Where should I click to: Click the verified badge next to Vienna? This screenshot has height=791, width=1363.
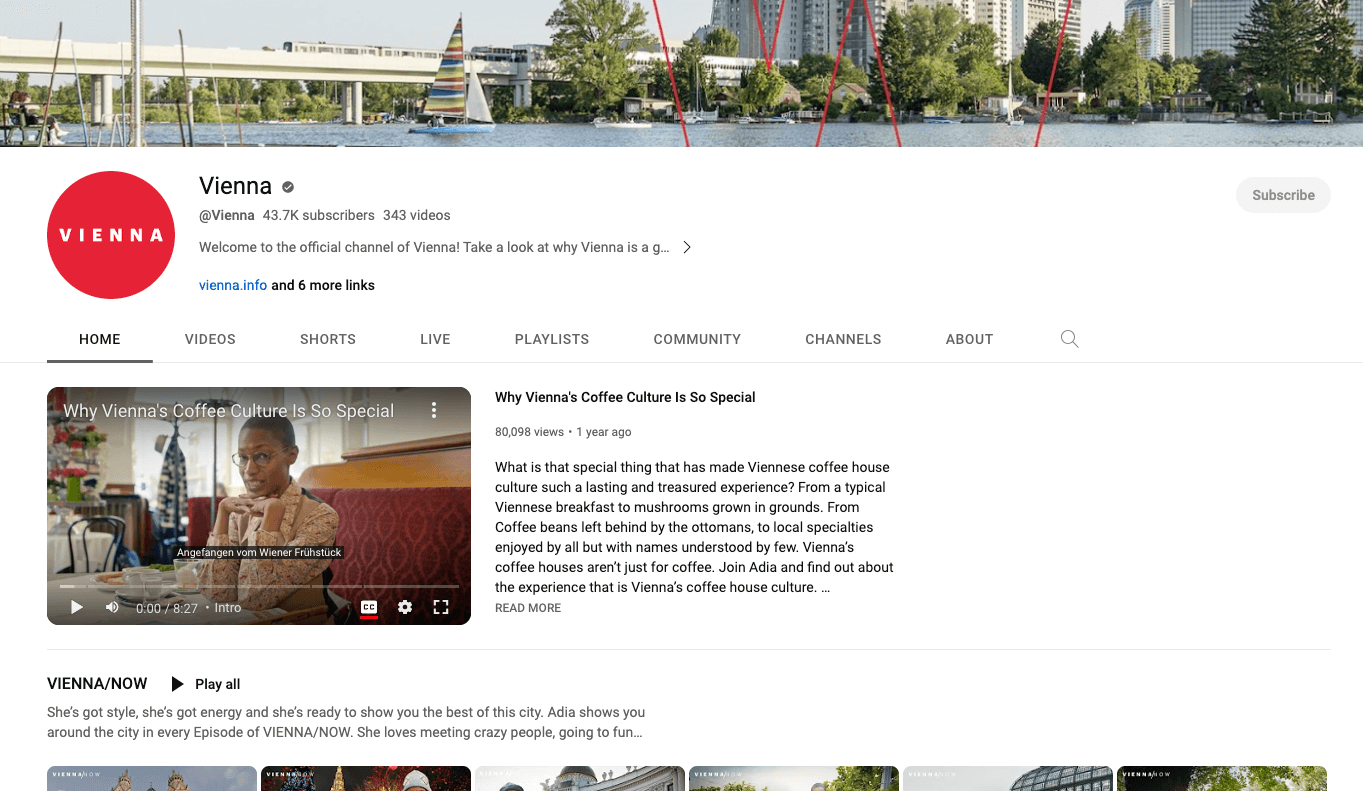coord(288,187)
